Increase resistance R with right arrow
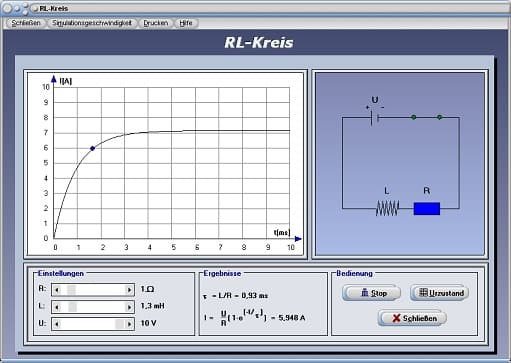The image size is (511, 363). coord(129,290)
